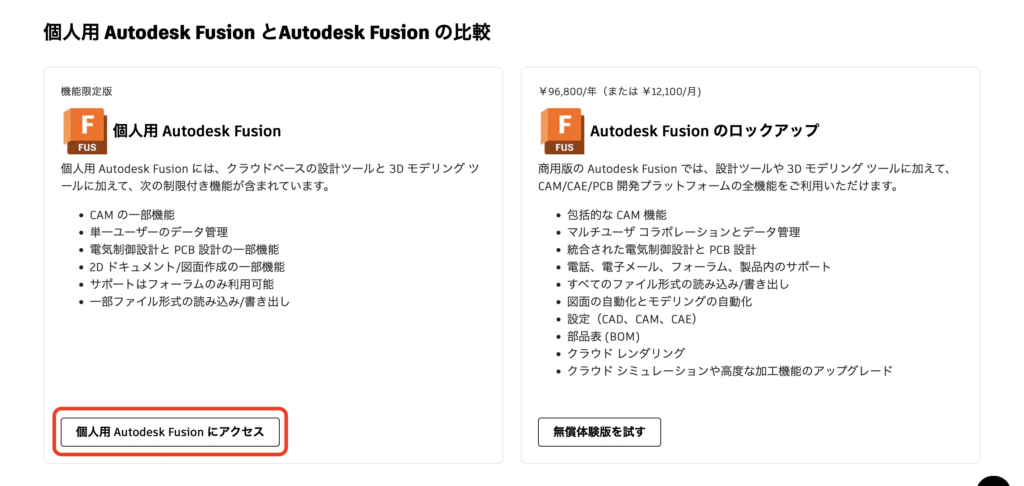Screen dimensions: 1024x486
Task: Click the 一部ファイル形式の読み込み/書き出し list item
Action: tap(189, 302)
